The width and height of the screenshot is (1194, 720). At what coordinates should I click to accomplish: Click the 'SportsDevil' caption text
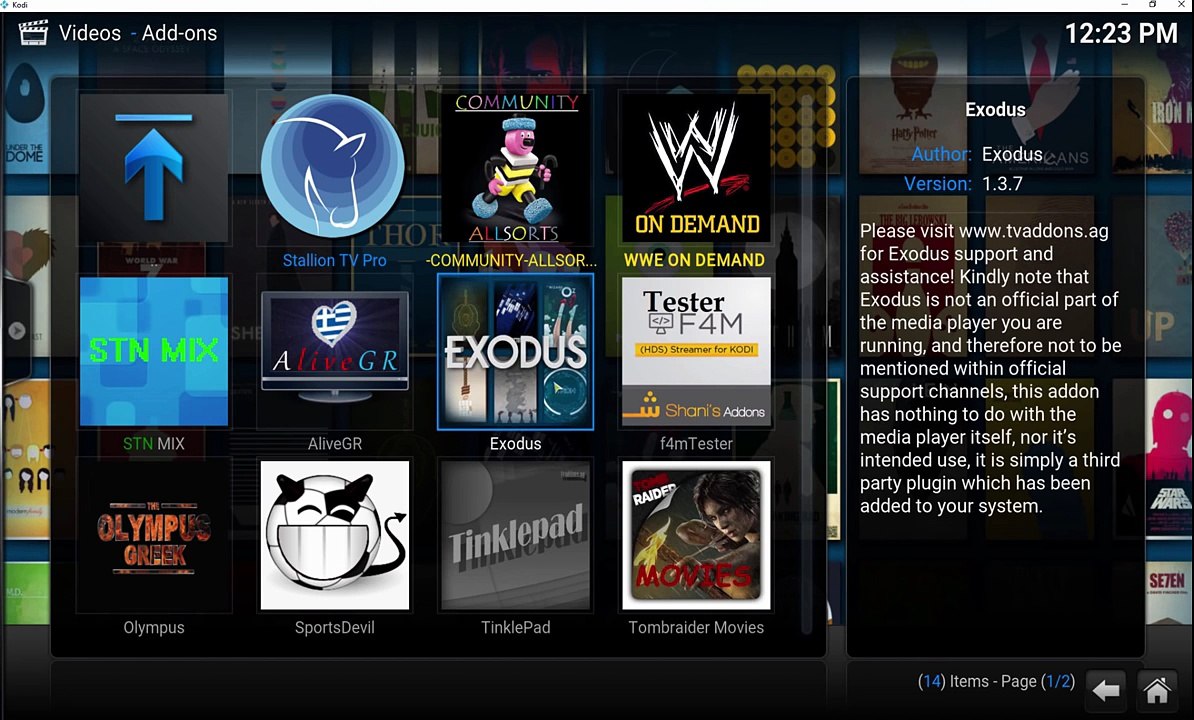pos(334,628)
